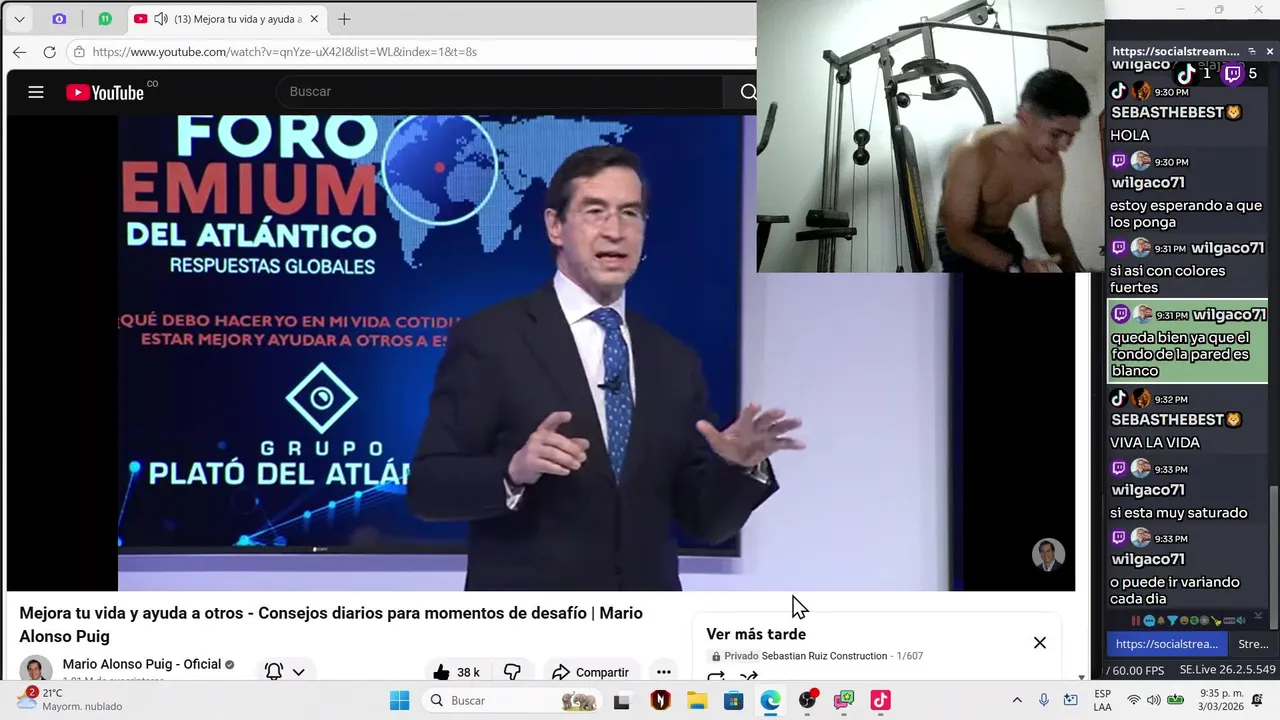The height and width of the screenshot is (720, 1280).
Task: Select highlighted 'queda bien ya que el fondo' message
Action: 1187,342
